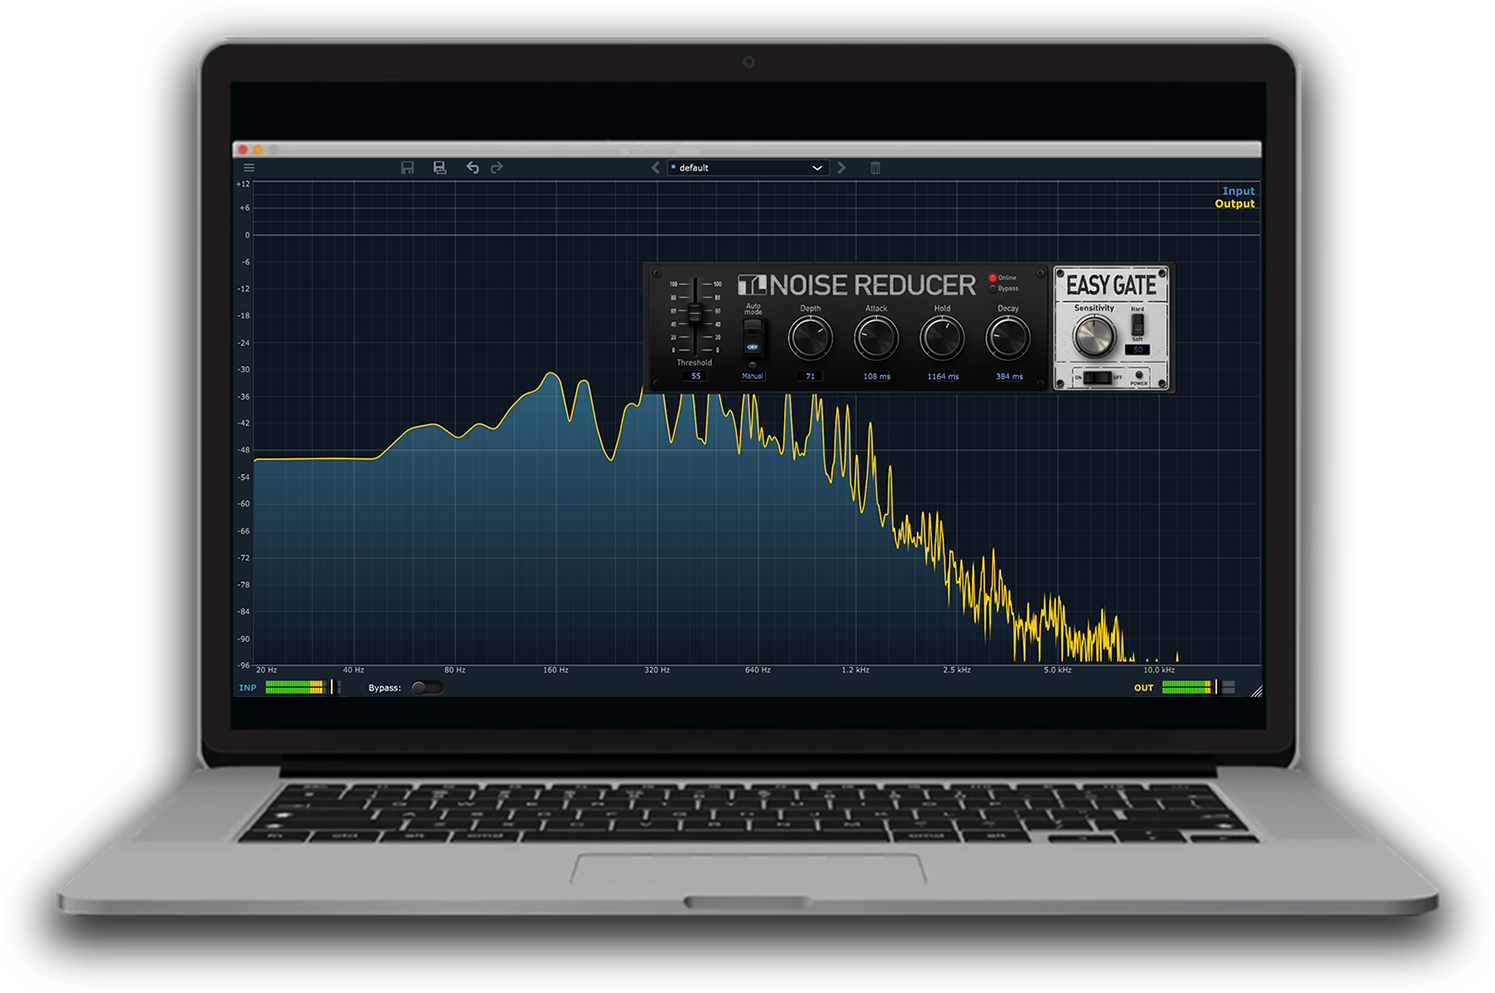Click the Manual mode button under Auto mode
The width and height of the screenshot is (1495, 993).
(x=752, y=376)
